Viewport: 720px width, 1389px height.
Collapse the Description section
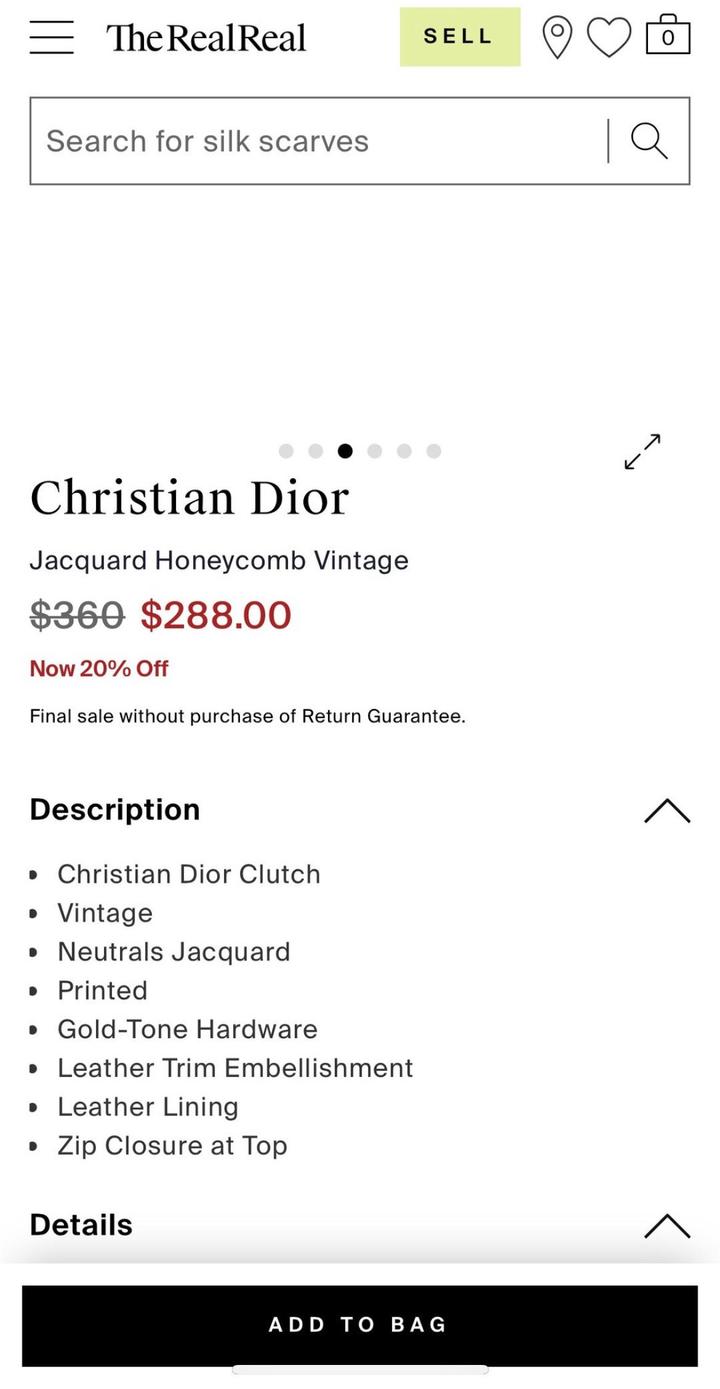click(x=667, y=810)
